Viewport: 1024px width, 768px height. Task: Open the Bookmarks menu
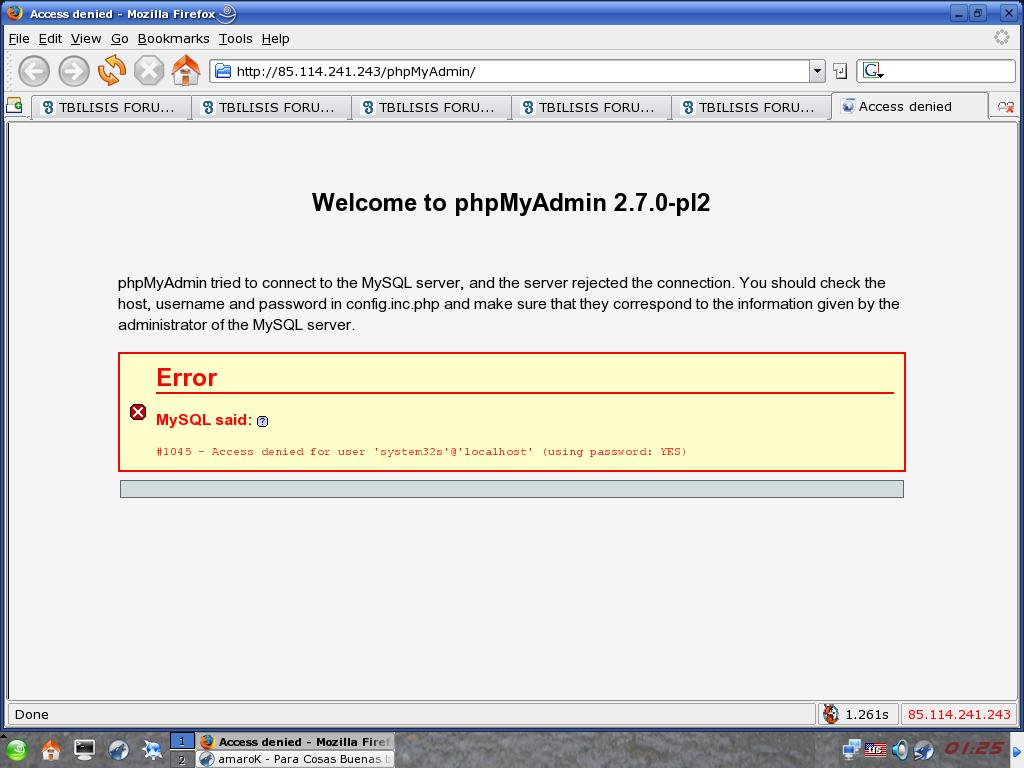[174, 39]
